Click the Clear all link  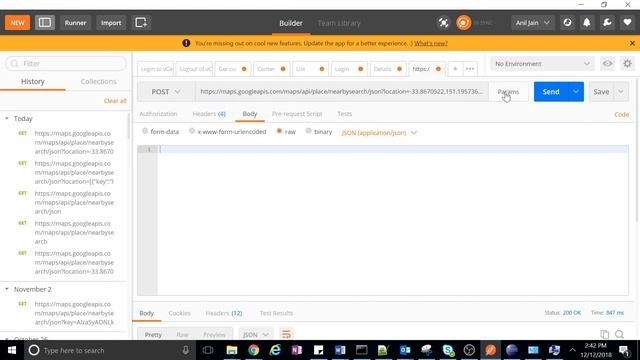[115, 101]
